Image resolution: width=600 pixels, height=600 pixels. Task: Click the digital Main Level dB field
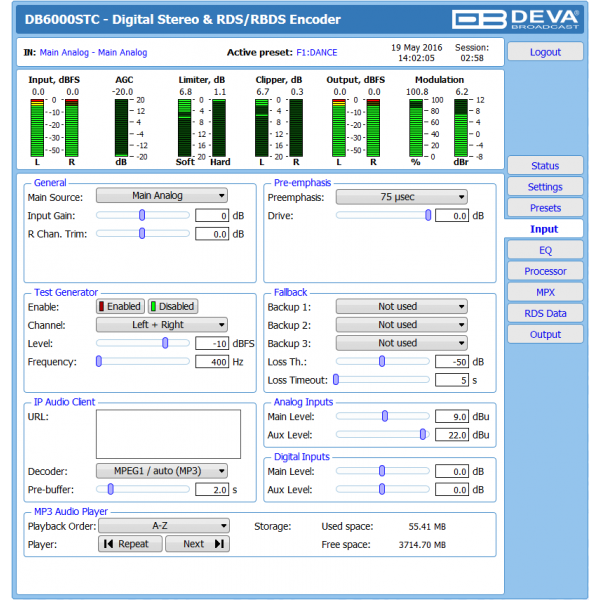[x=452, y=472]
